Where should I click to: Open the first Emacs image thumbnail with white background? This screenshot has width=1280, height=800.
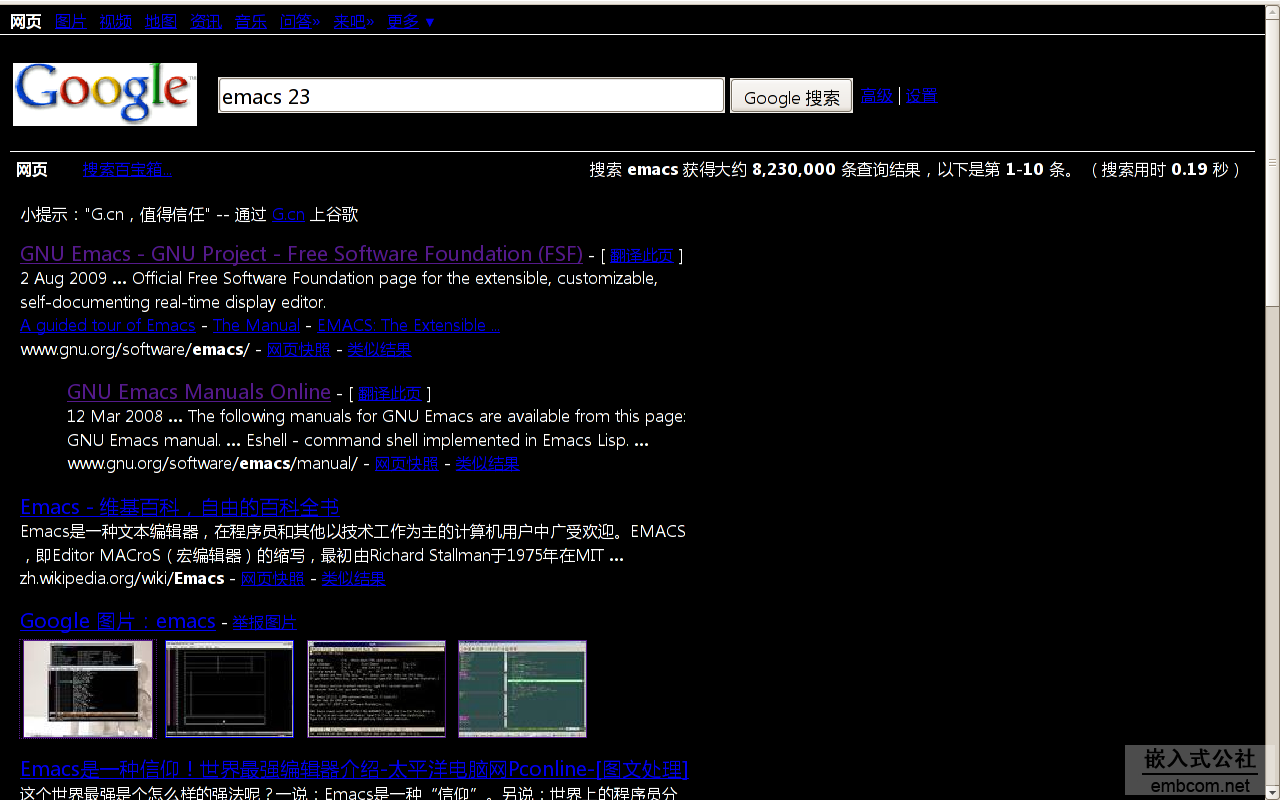point(89,689)
